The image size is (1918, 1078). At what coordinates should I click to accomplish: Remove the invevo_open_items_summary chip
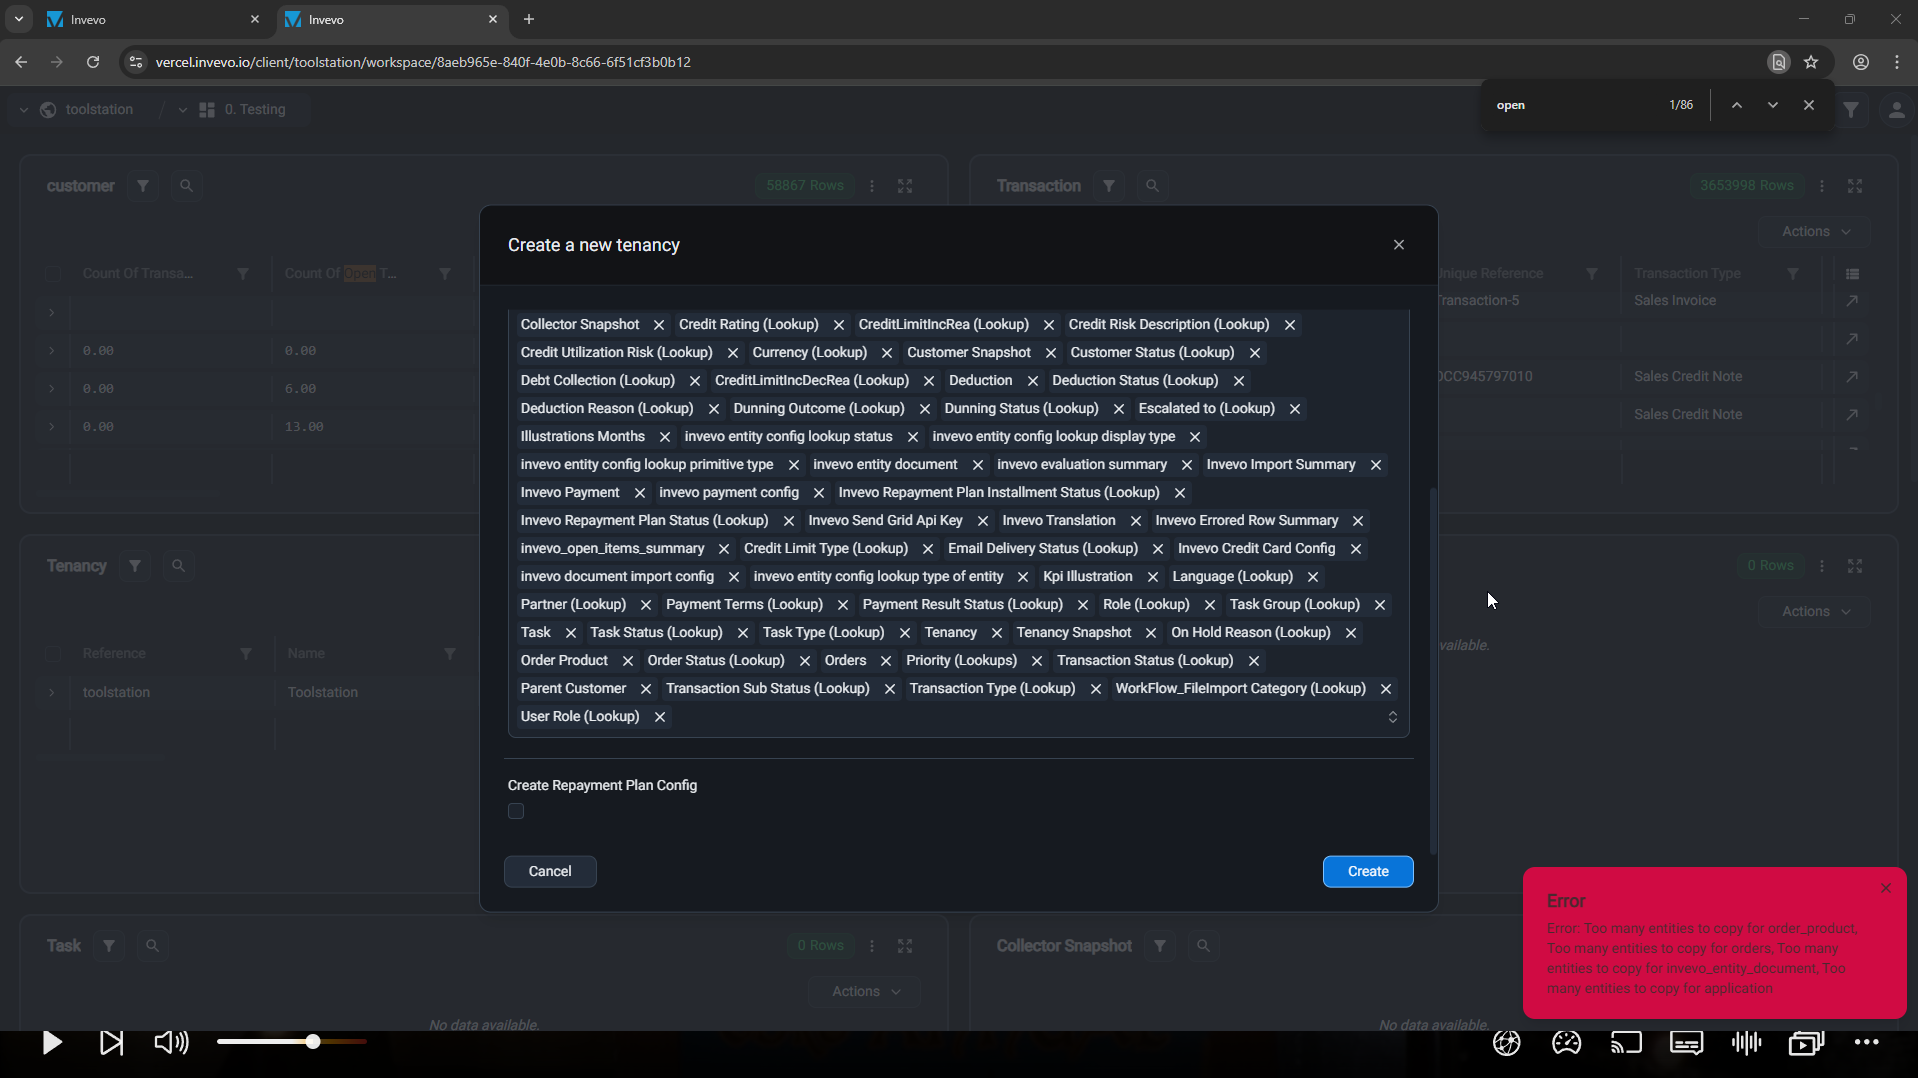click(x=724, y=549)
